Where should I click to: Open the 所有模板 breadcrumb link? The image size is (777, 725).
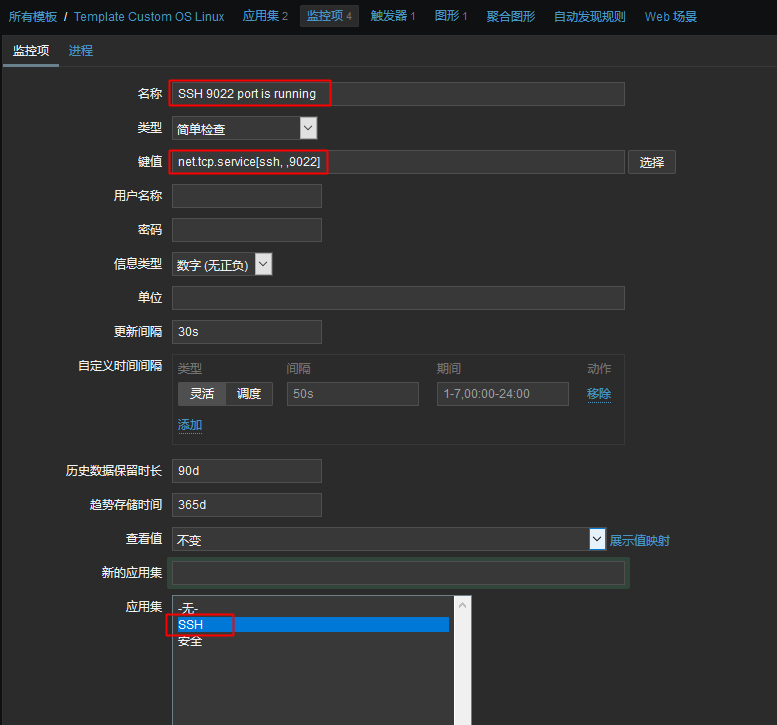[33, 16]
